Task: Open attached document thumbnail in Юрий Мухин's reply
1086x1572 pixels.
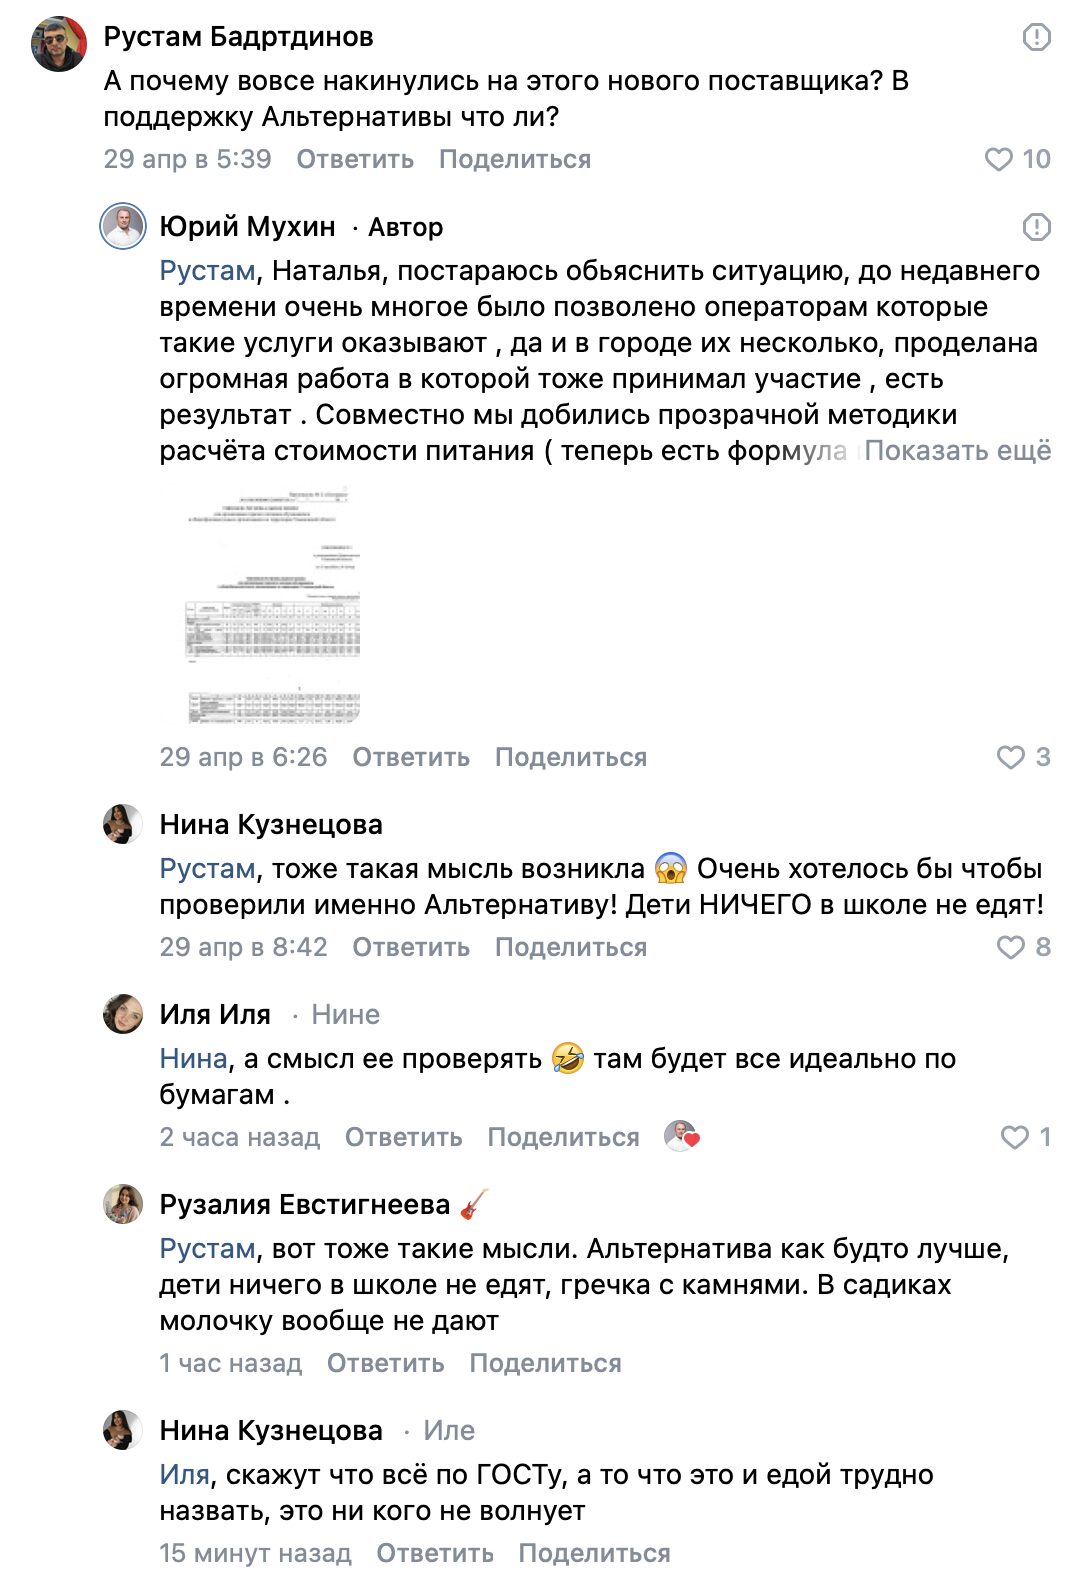Action: pos(272,605)
